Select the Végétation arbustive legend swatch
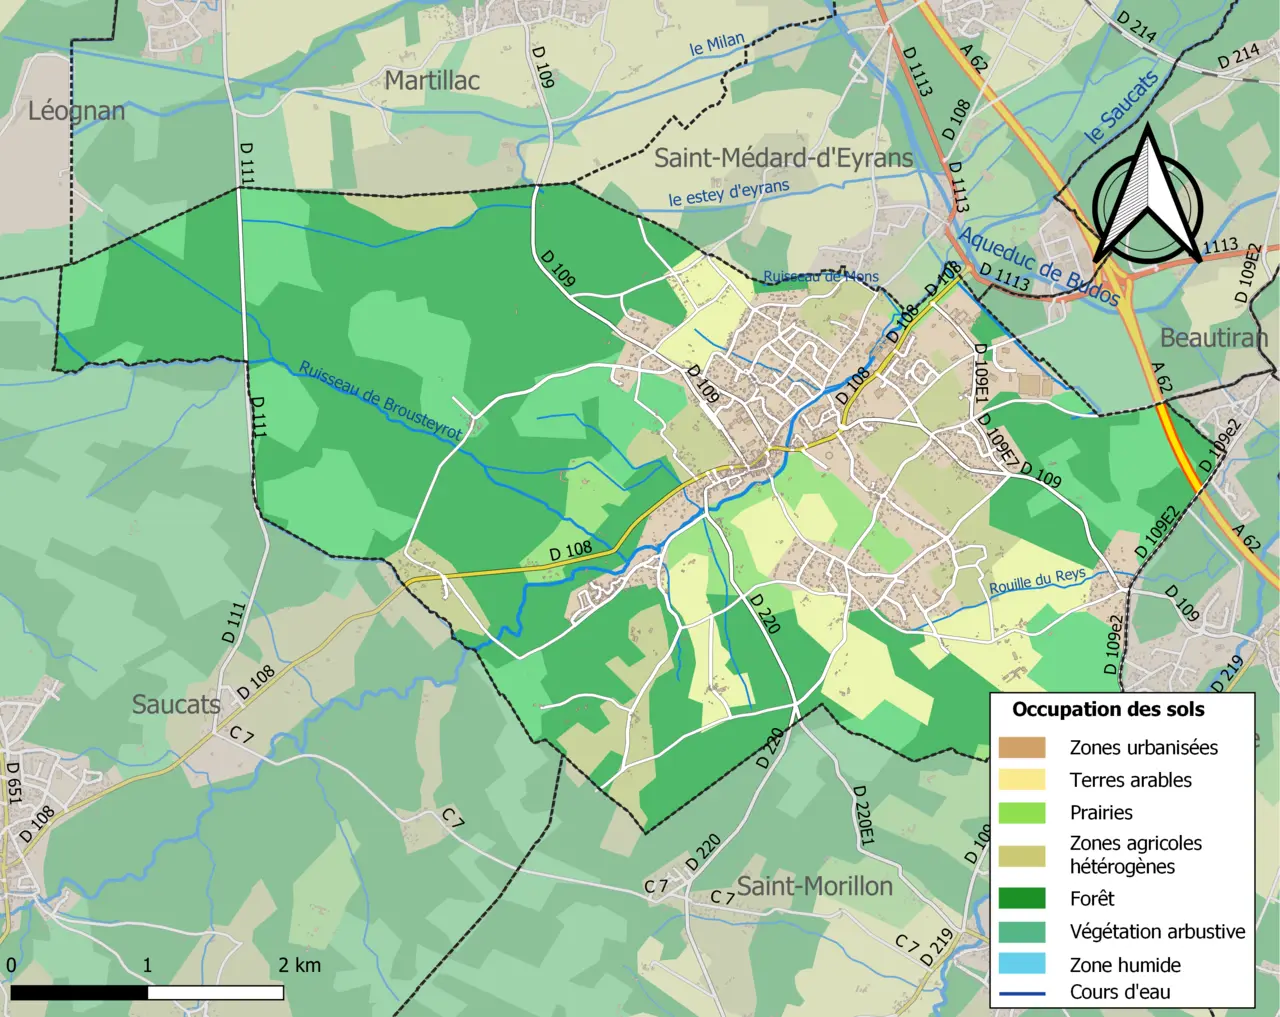 (x=1022, y=931)
